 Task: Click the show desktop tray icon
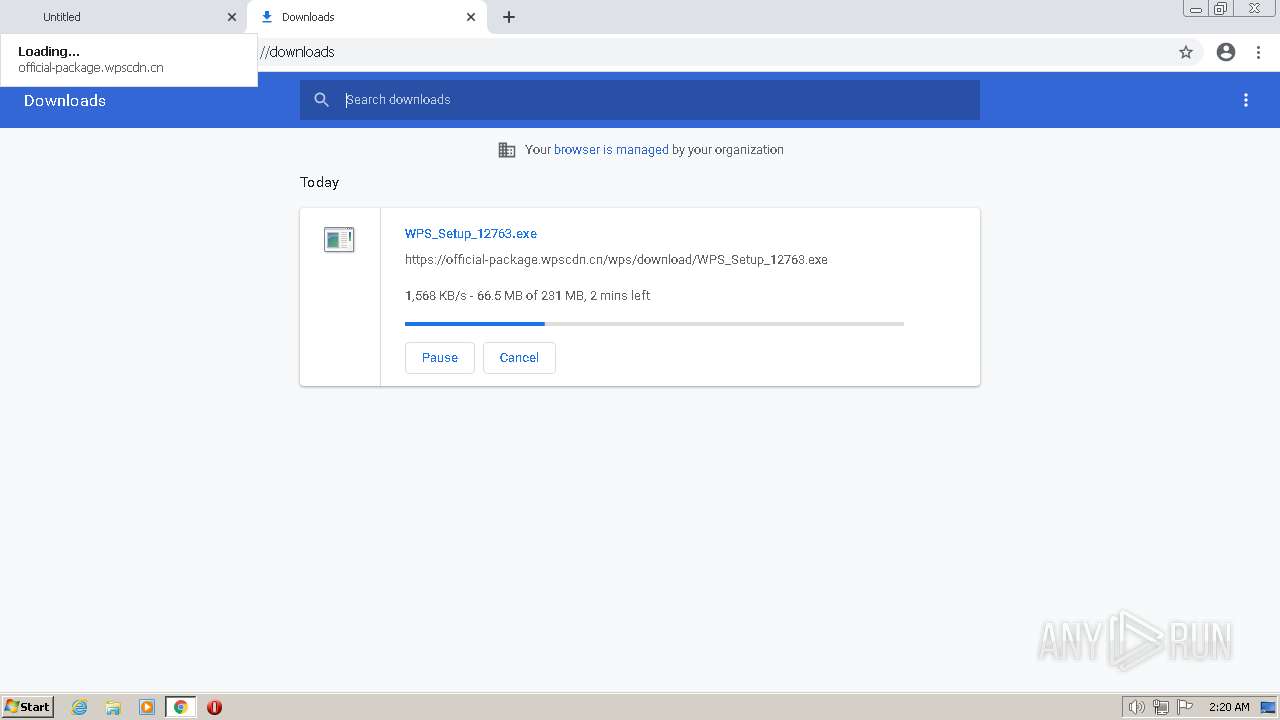[x=1268, y=707]
